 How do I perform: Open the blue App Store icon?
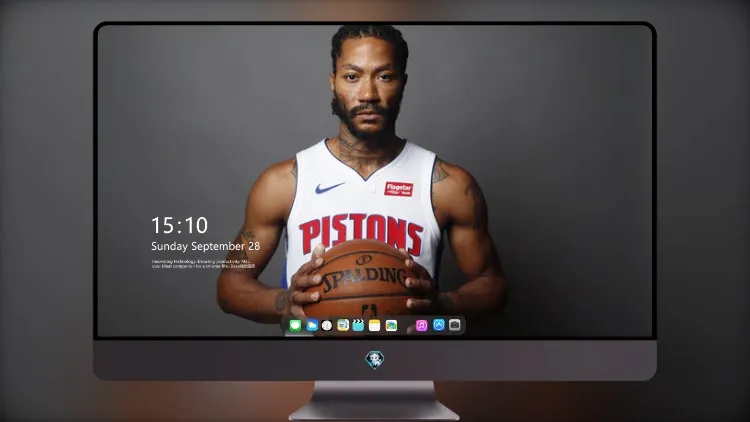[x=439, y=325]
